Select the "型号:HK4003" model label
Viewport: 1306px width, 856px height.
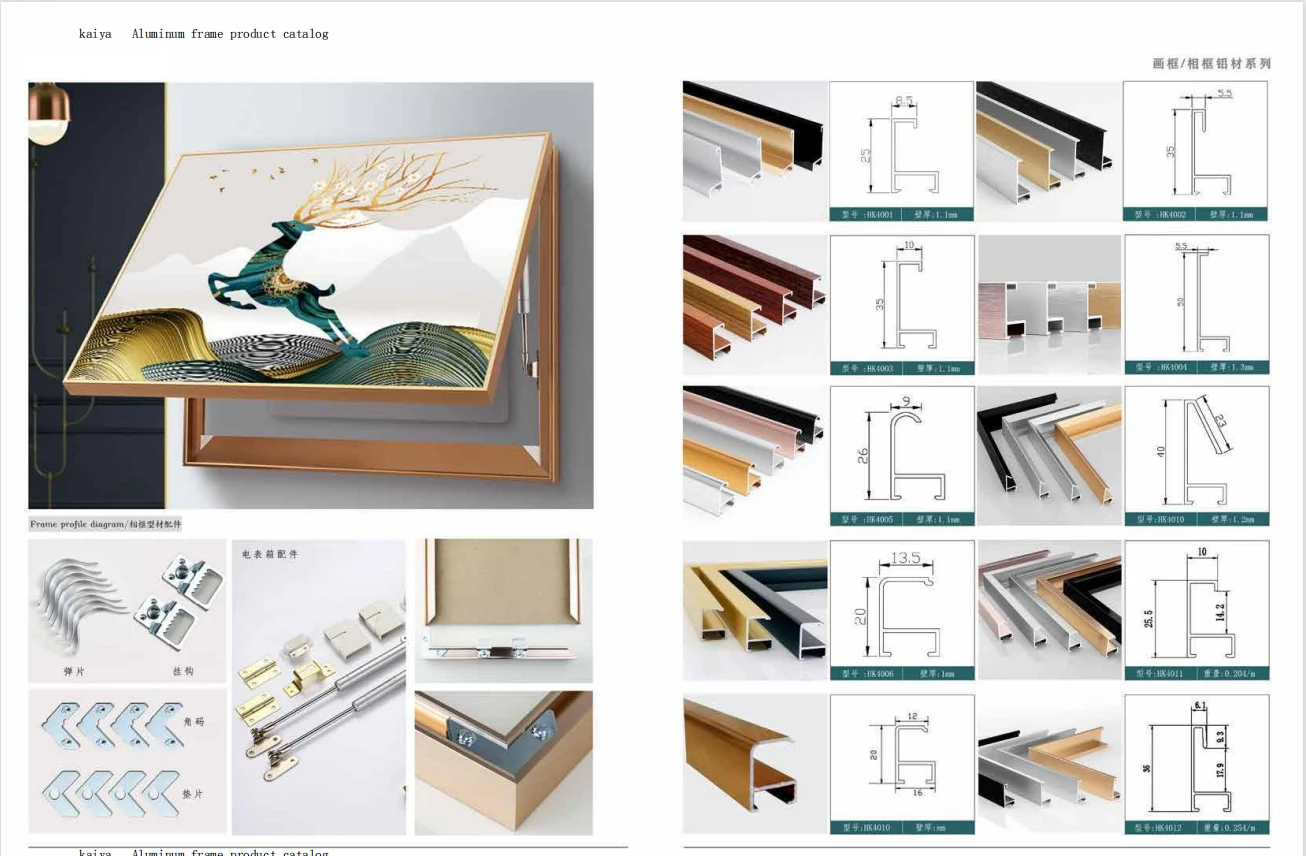[x=868, y=368]
